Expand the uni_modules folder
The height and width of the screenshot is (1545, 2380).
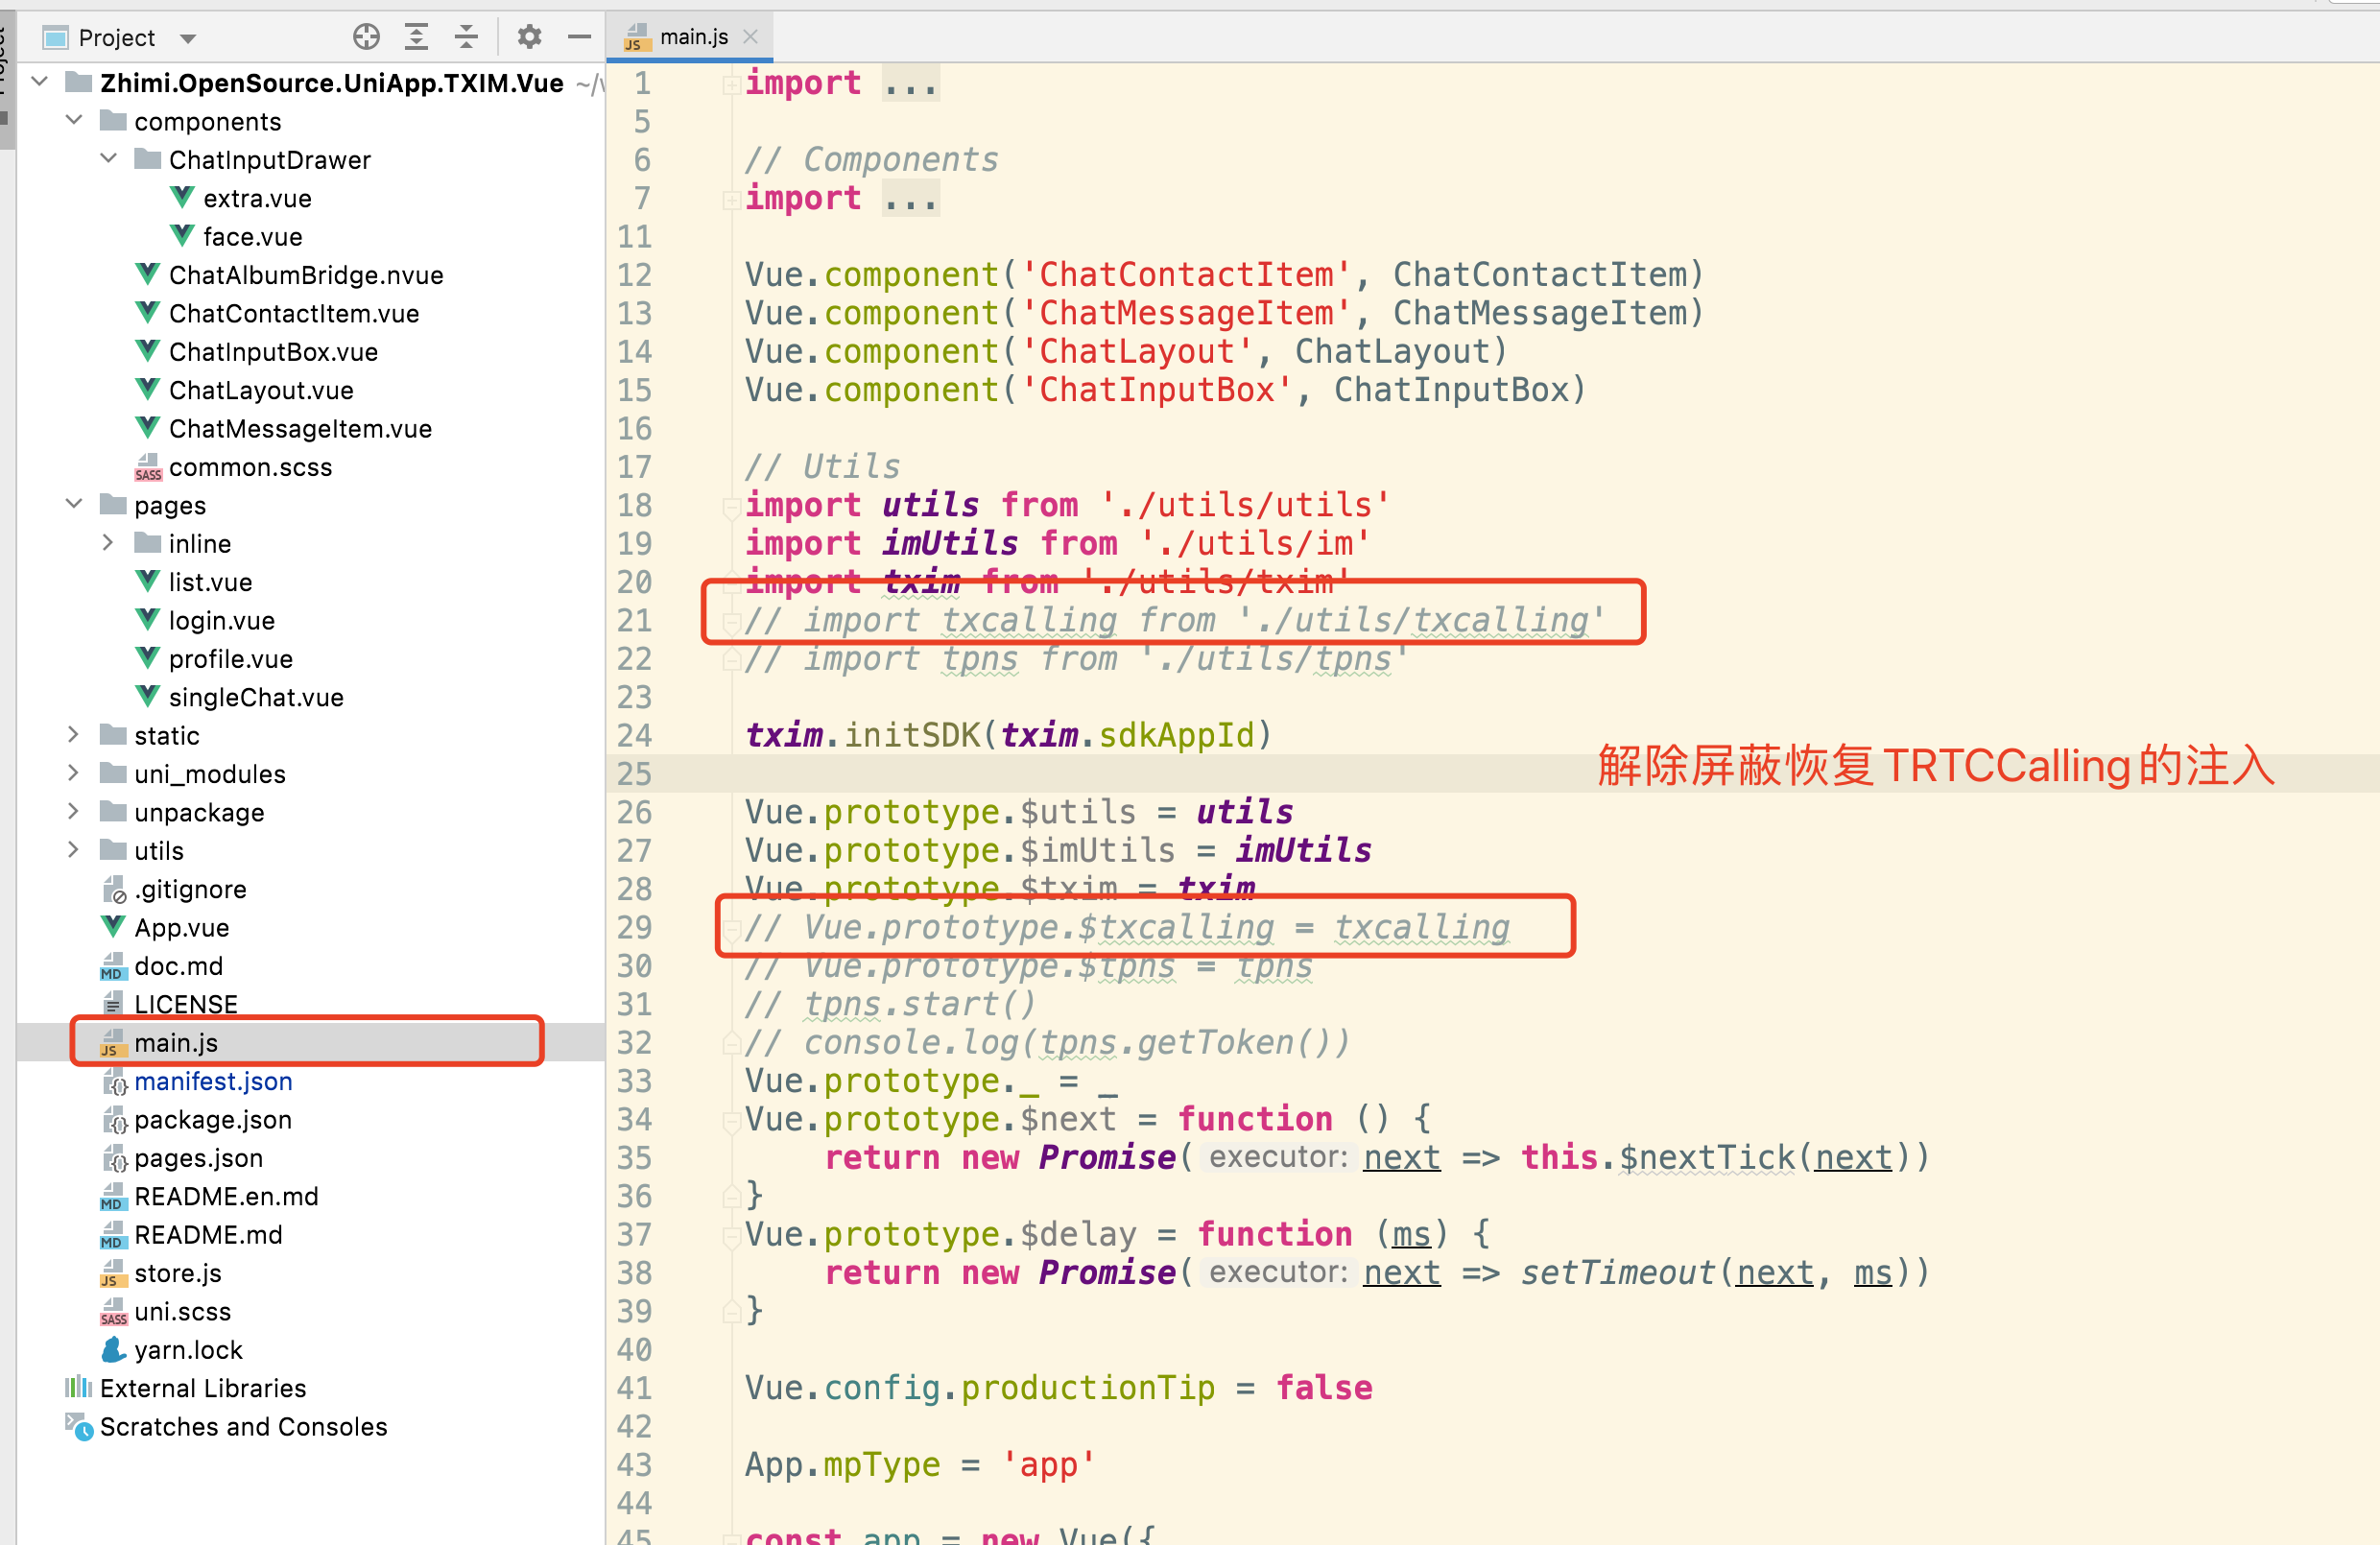(x=74, y=773)
